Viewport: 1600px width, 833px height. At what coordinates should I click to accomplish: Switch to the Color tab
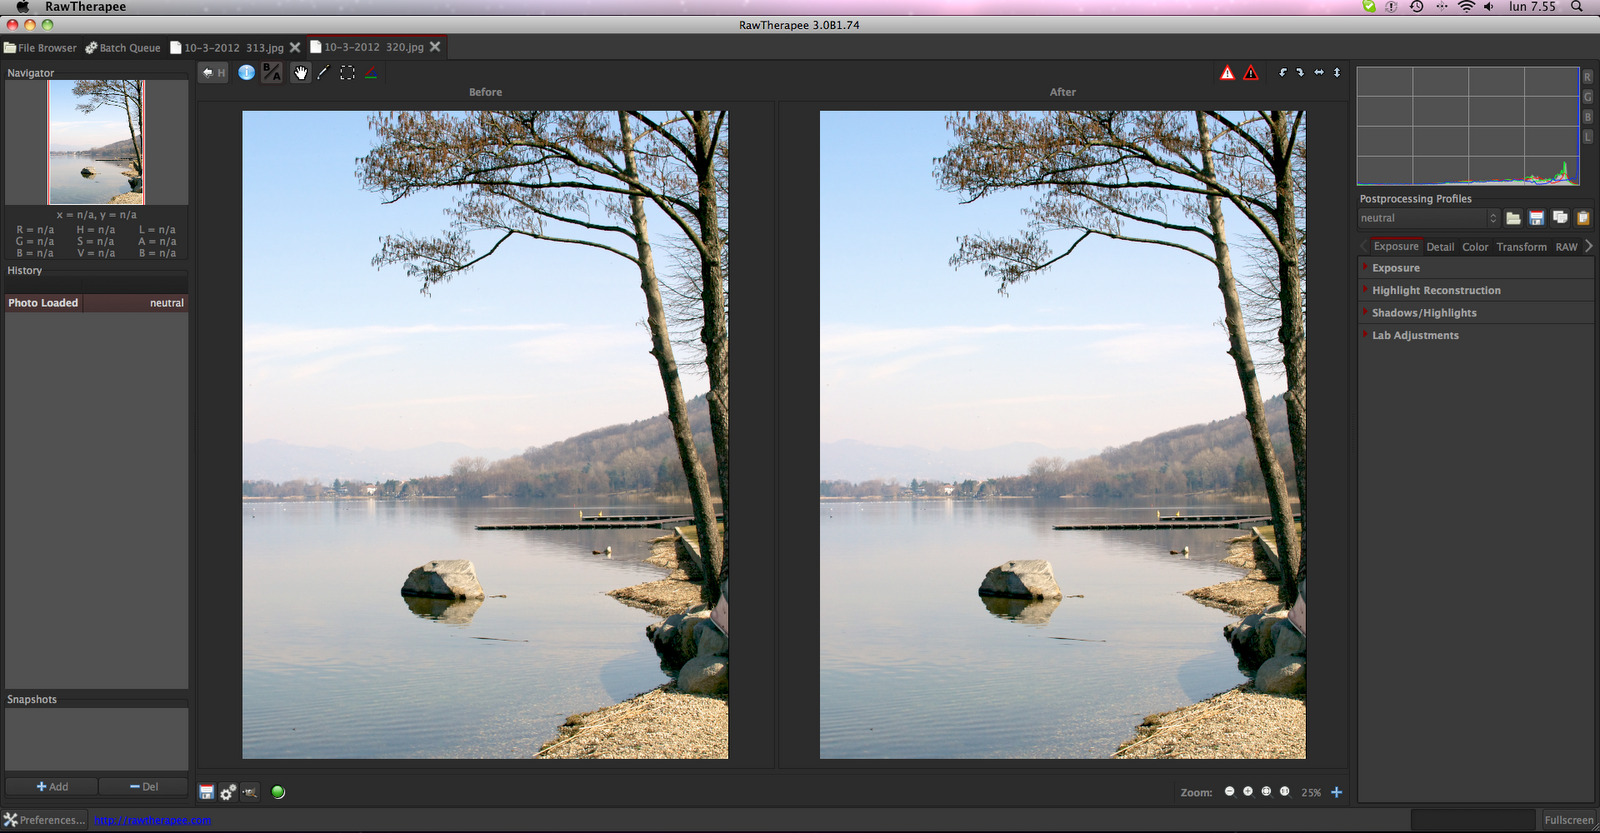[x=1475, y=247]
